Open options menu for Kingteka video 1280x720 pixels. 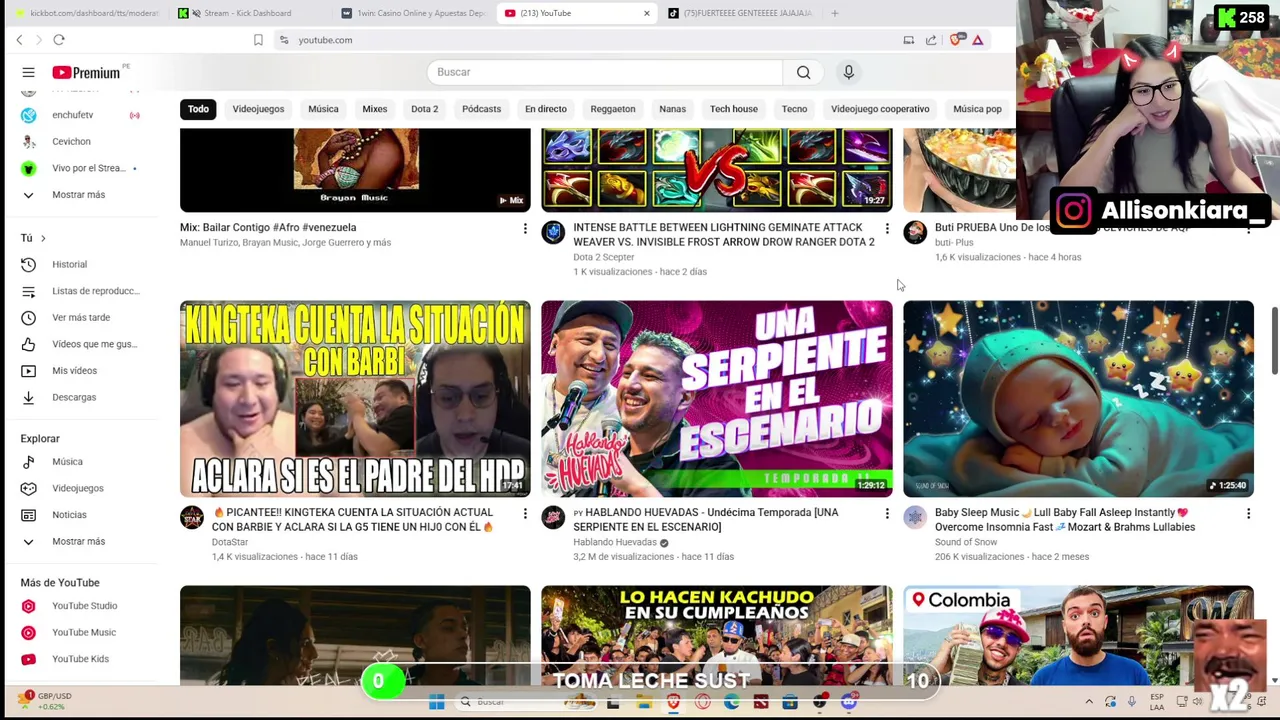pos(525,514)
